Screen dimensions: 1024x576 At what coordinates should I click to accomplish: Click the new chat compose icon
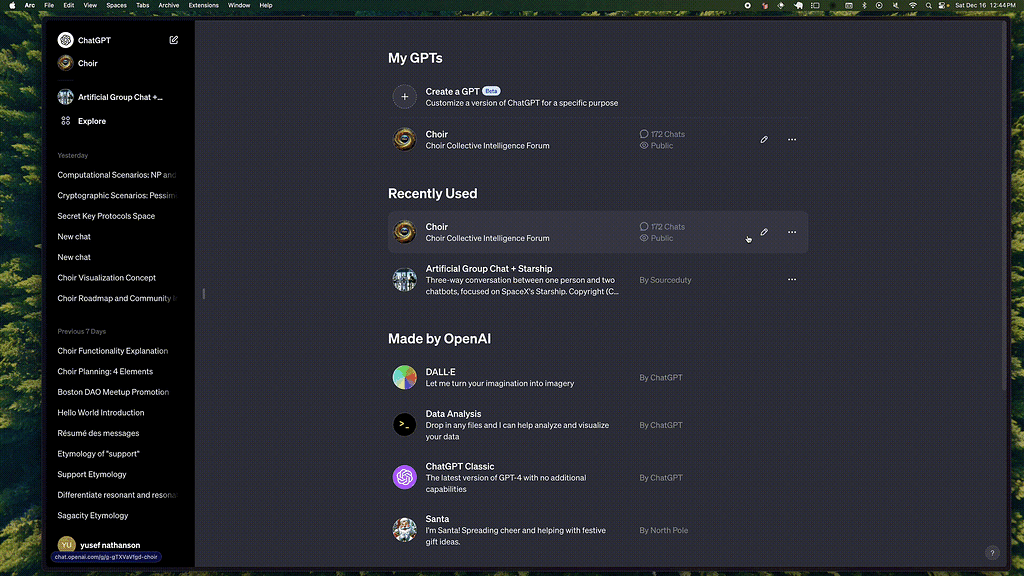pyautogui.click(x=173, y=40)
